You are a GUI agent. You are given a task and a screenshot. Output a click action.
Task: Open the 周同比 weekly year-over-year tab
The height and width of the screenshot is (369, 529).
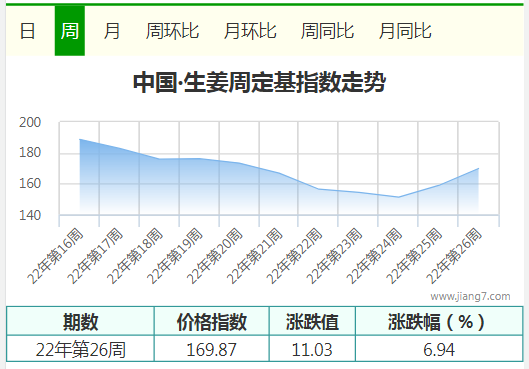(327, 31)
